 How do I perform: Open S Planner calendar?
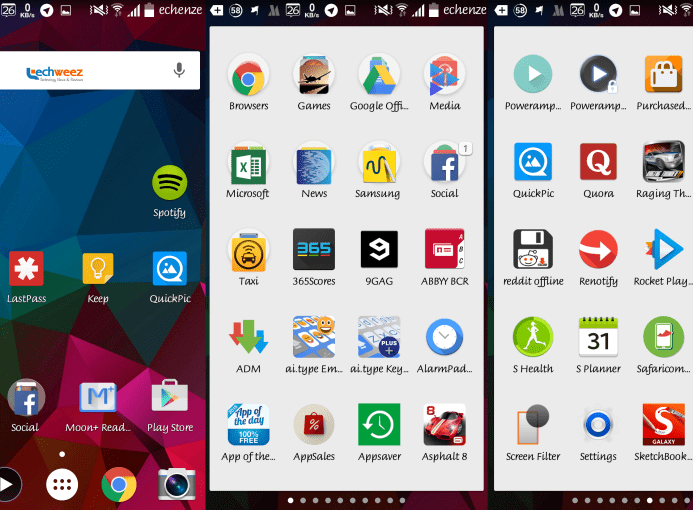(598, 337)
